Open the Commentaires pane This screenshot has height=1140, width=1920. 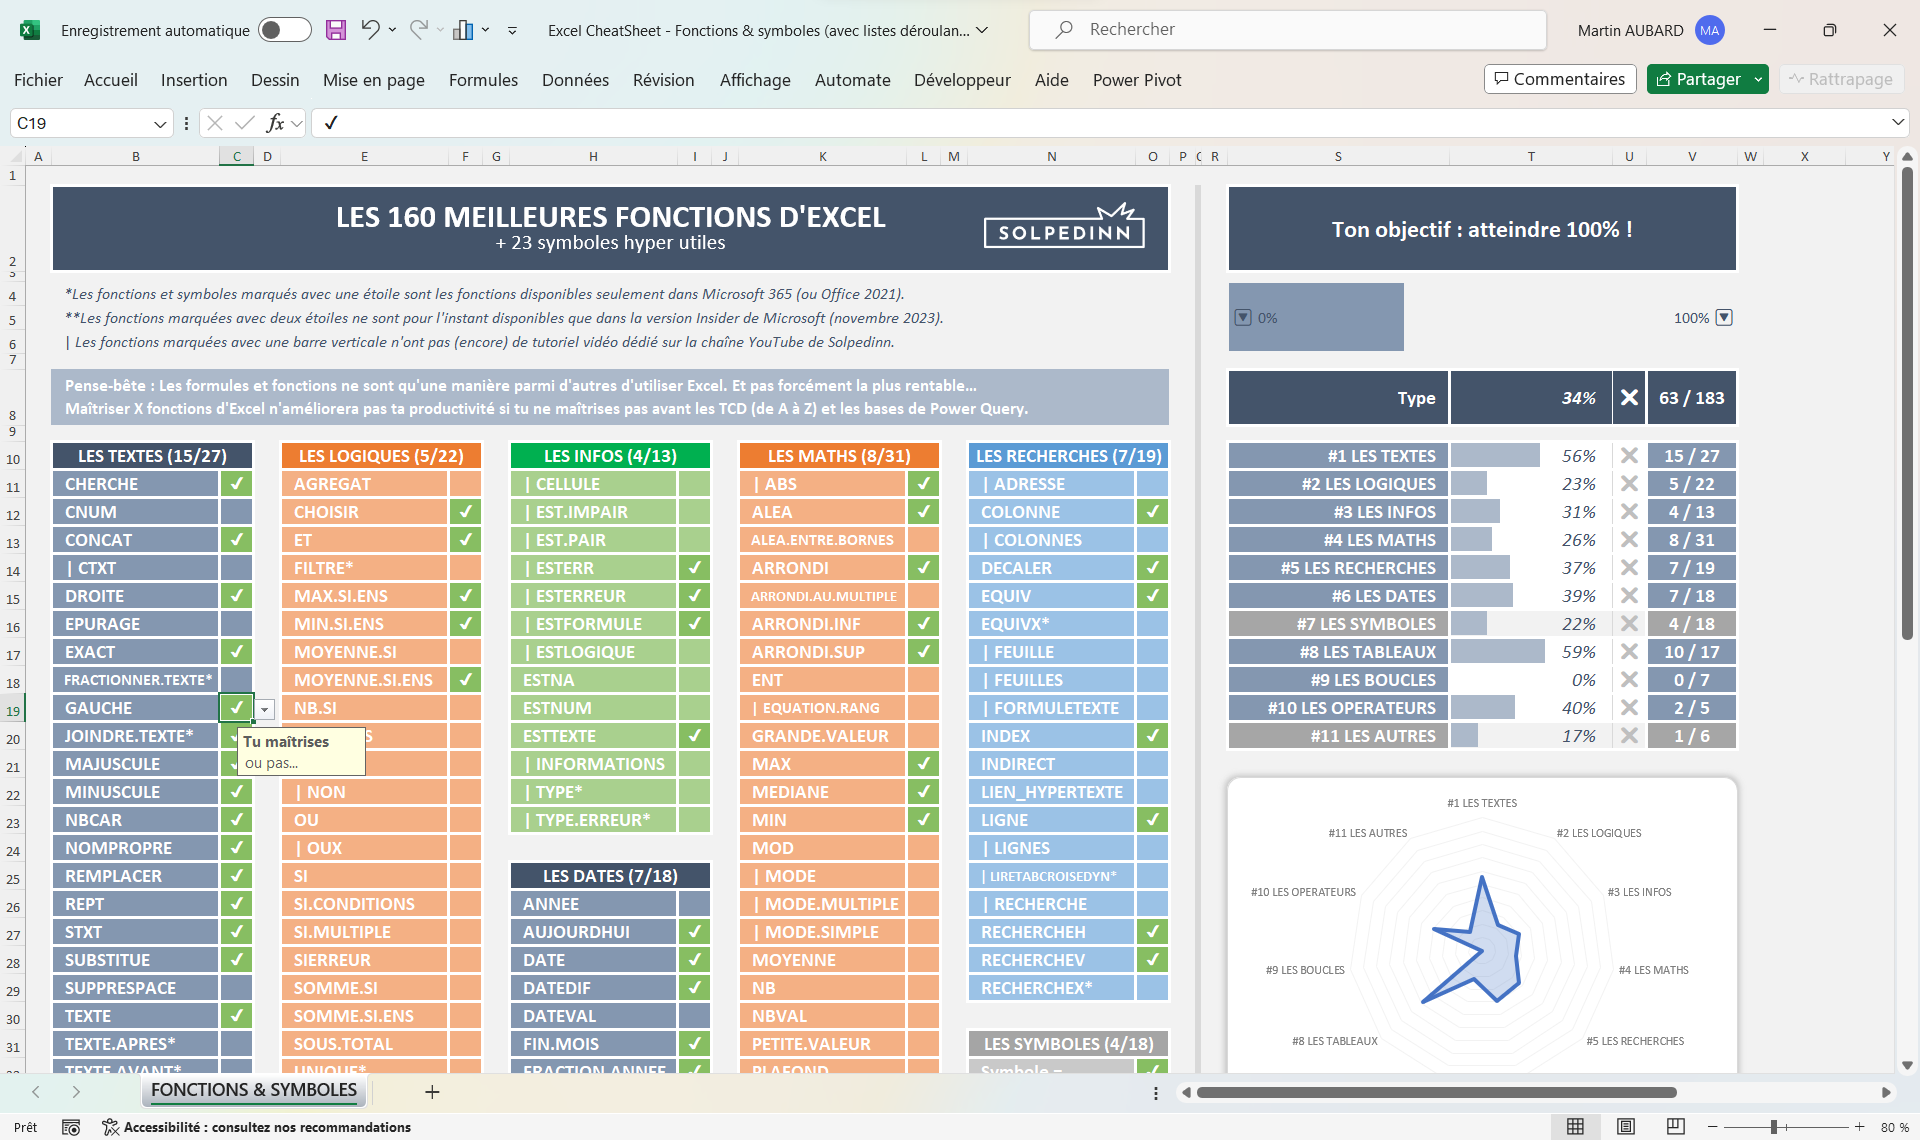coord(1559,79)
